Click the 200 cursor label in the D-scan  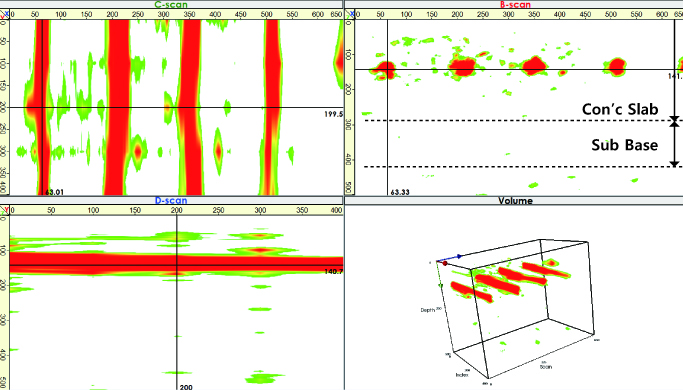click(186, 387)
